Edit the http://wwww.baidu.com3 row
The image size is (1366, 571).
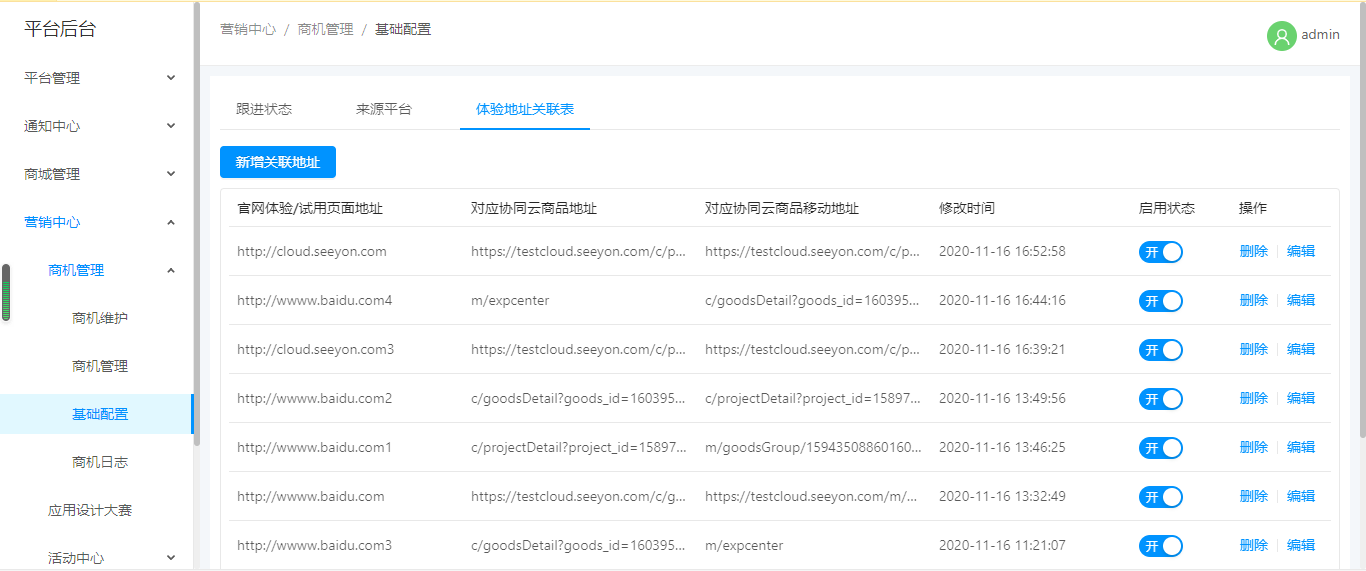pos(1301,545)
